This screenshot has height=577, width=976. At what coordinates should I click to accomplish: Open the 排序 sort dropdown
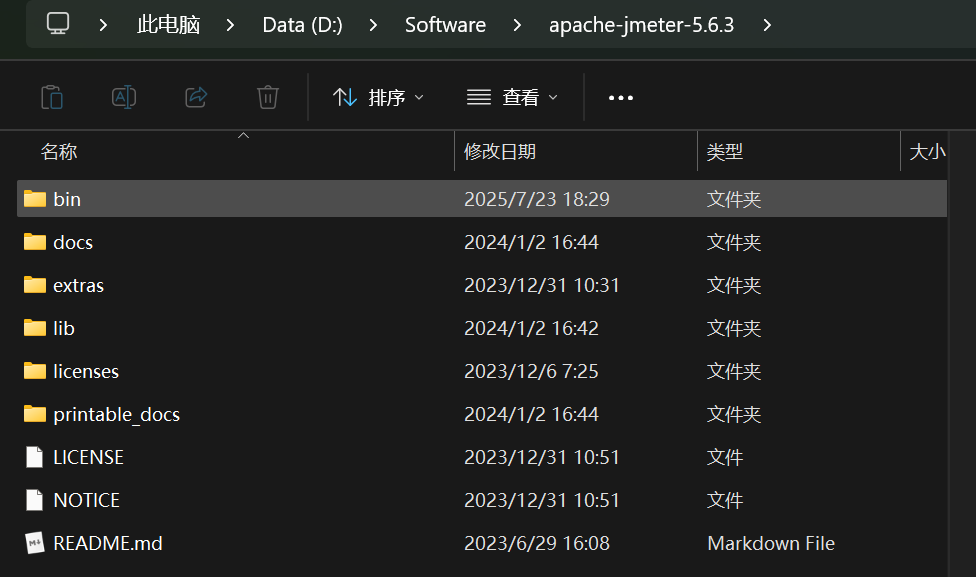378,98
